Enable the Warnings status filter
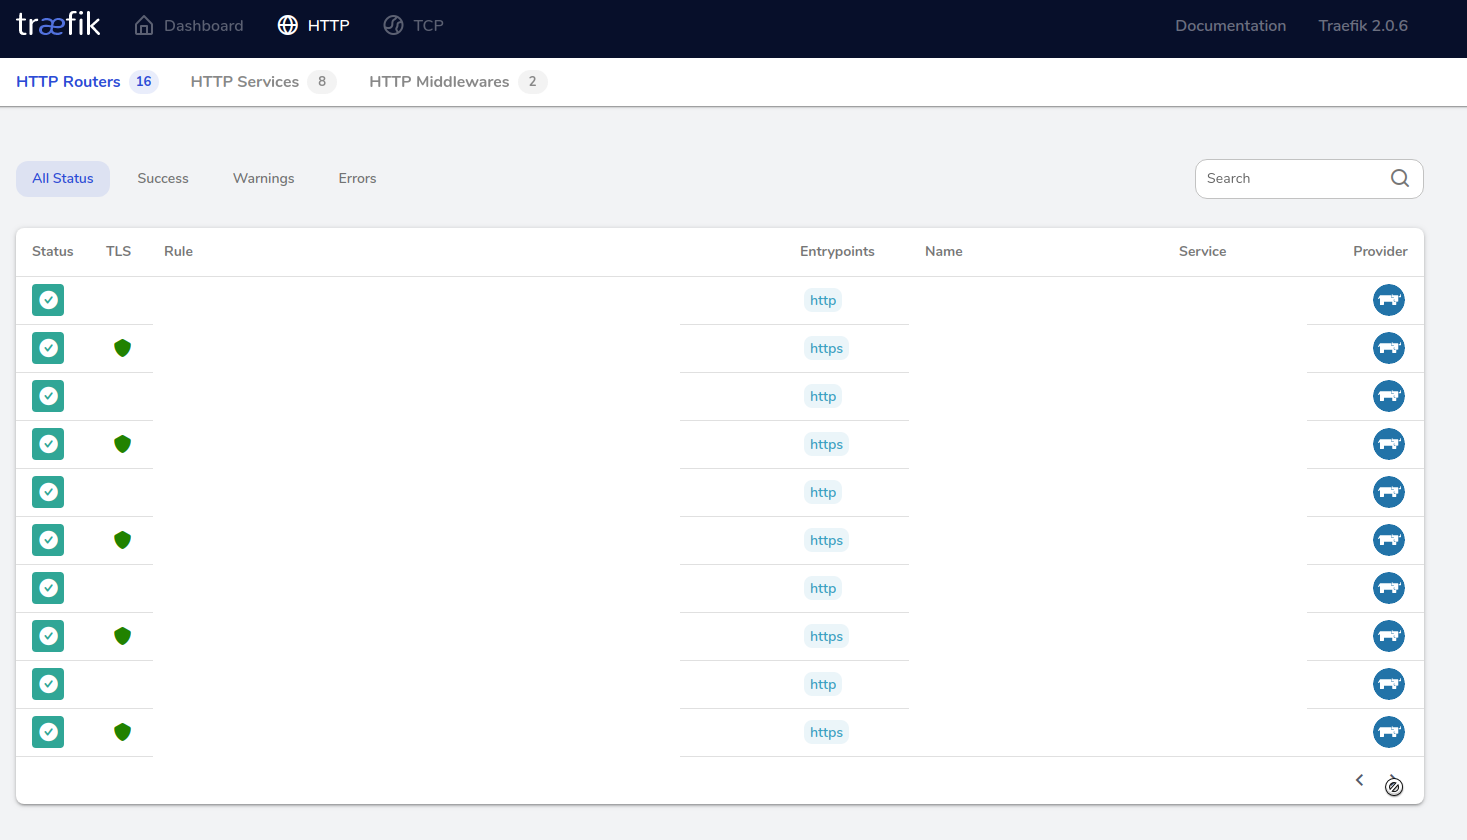This screenshot has height=840, width=1467. coord(263,178)
